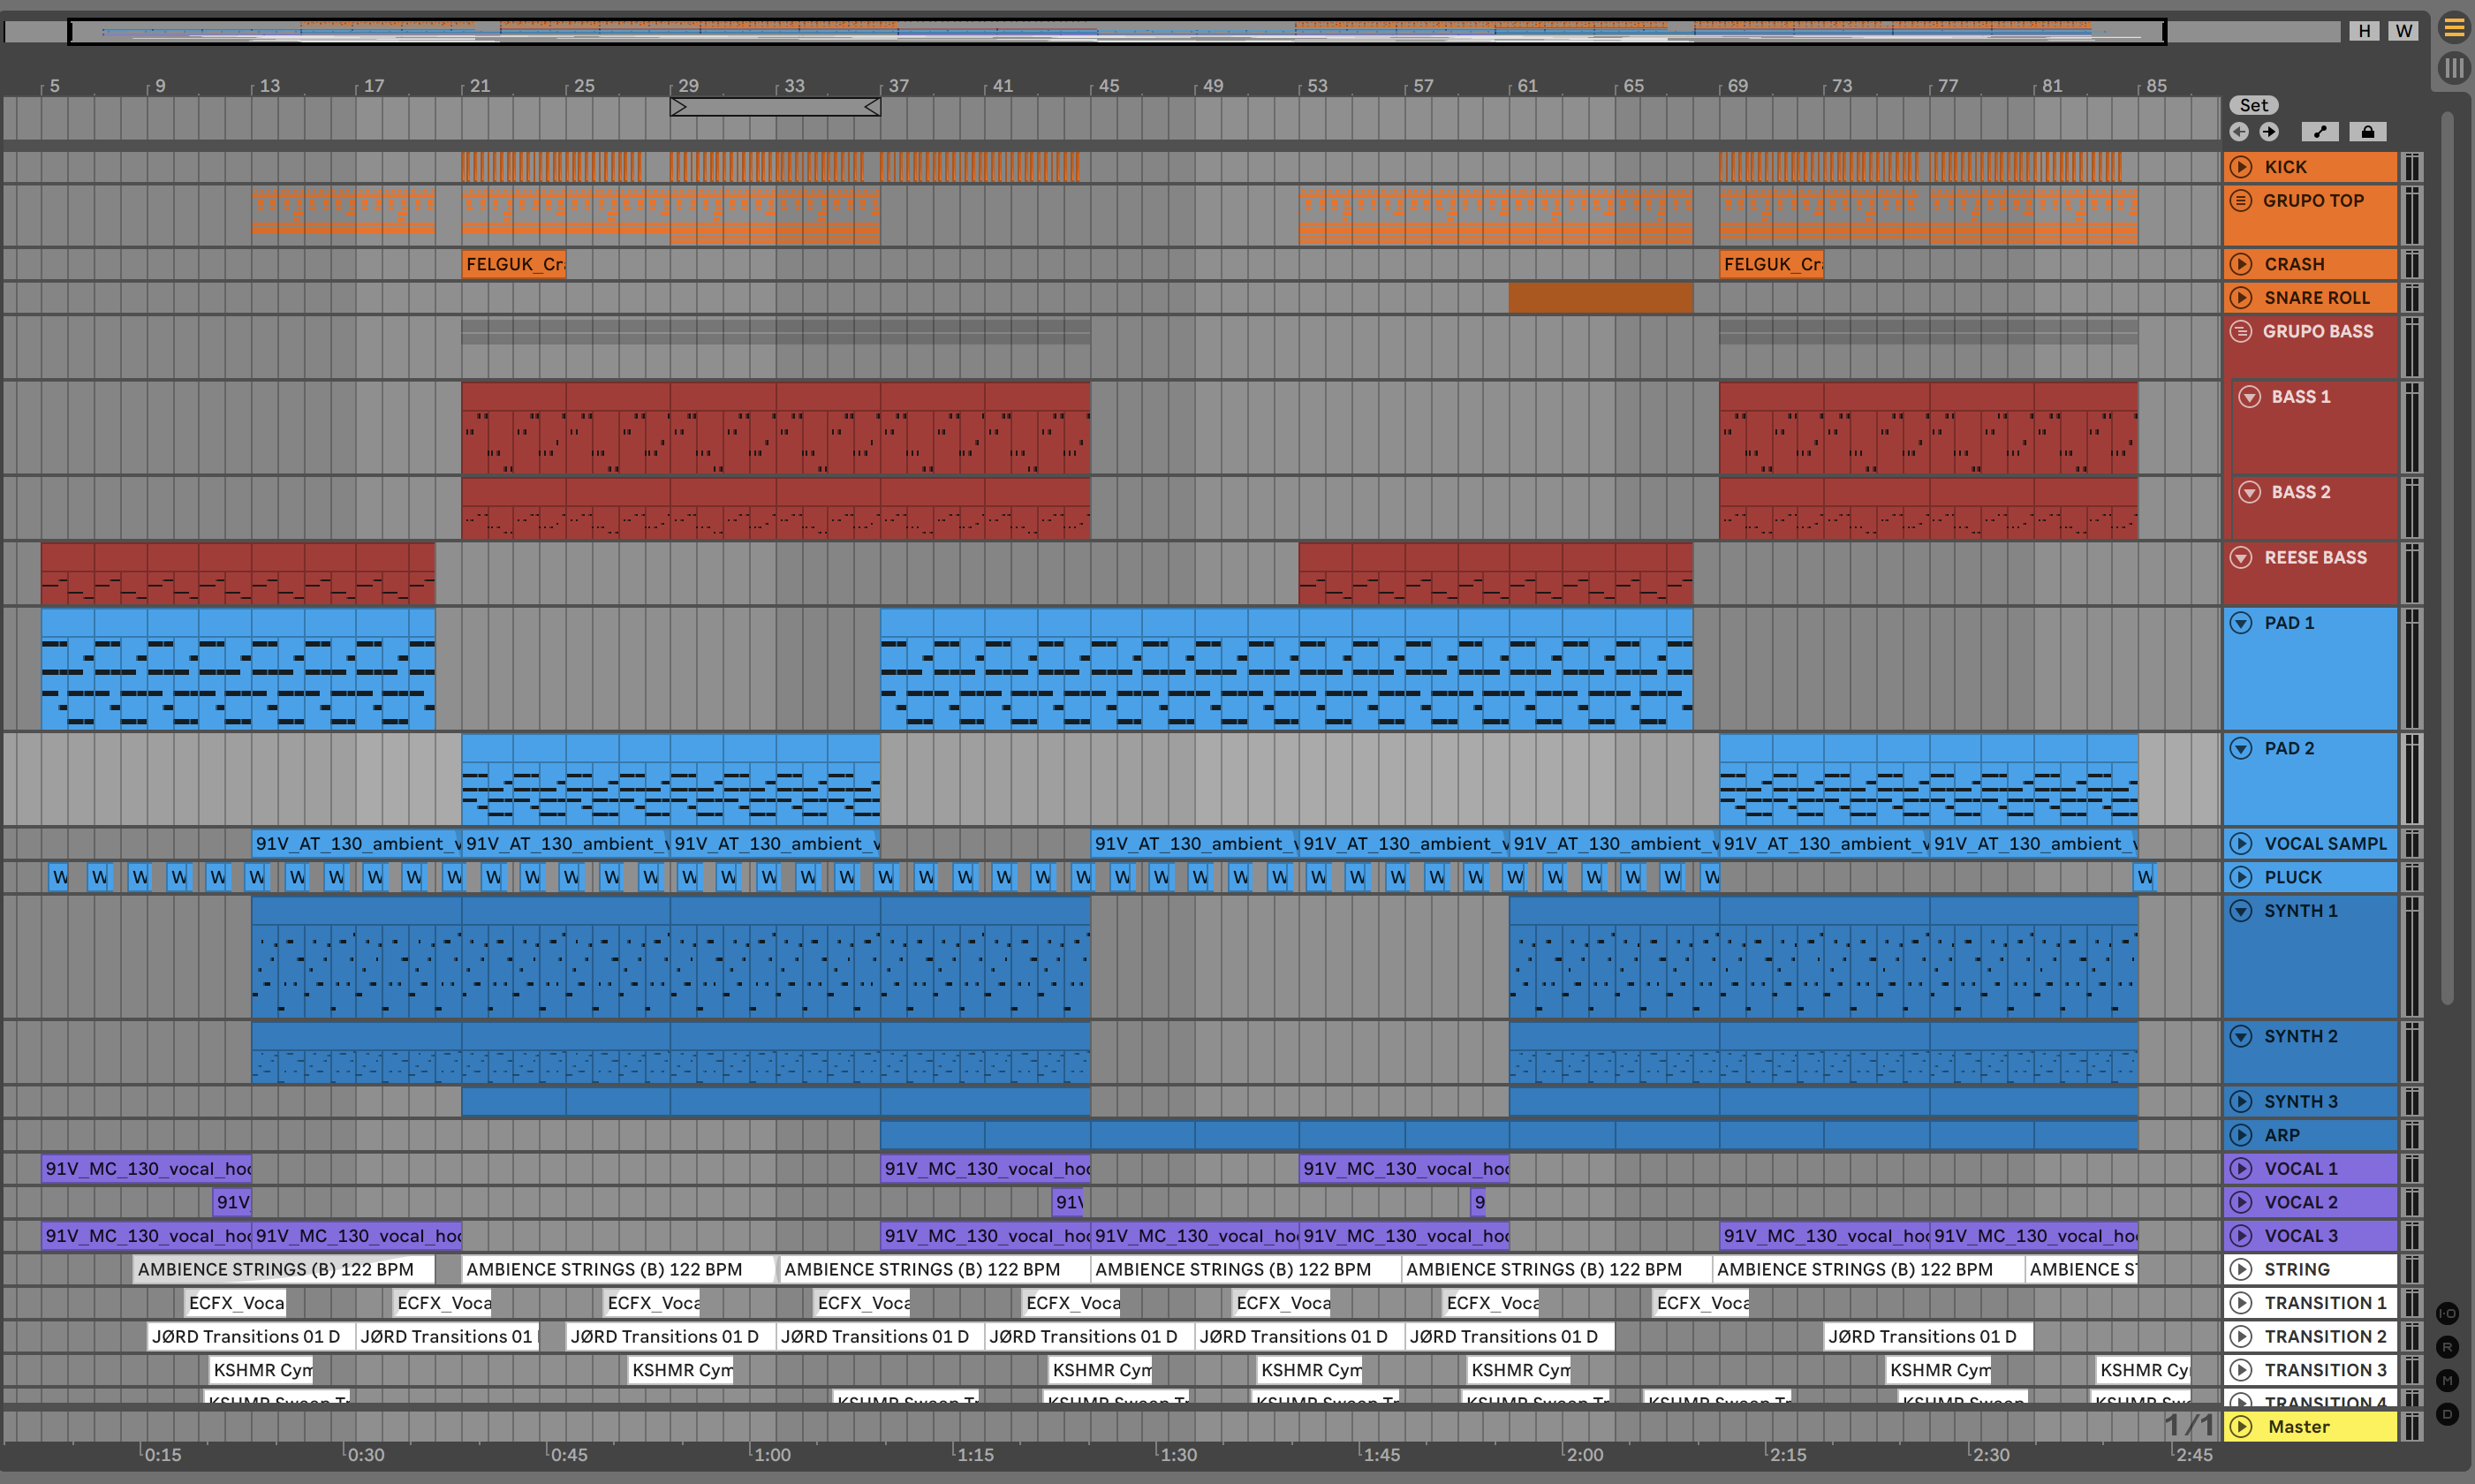Image resolution: width=2475 pixels, height=1484 pixels.
Task: Jump to previous locator arrow
Action: [x=2239, y=132]
